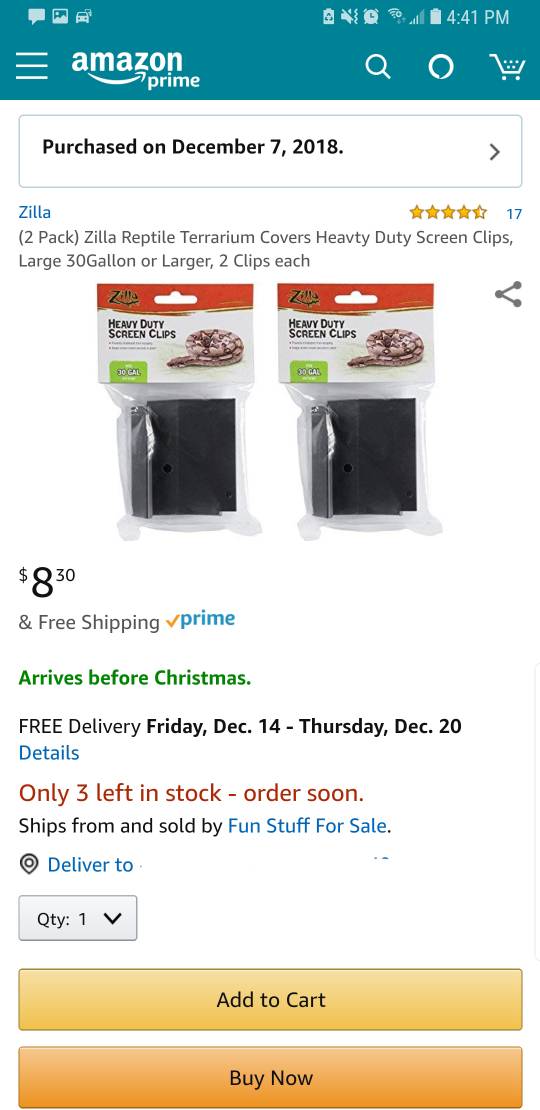Tap the delivery location pin icon

(x=28, y=864)
